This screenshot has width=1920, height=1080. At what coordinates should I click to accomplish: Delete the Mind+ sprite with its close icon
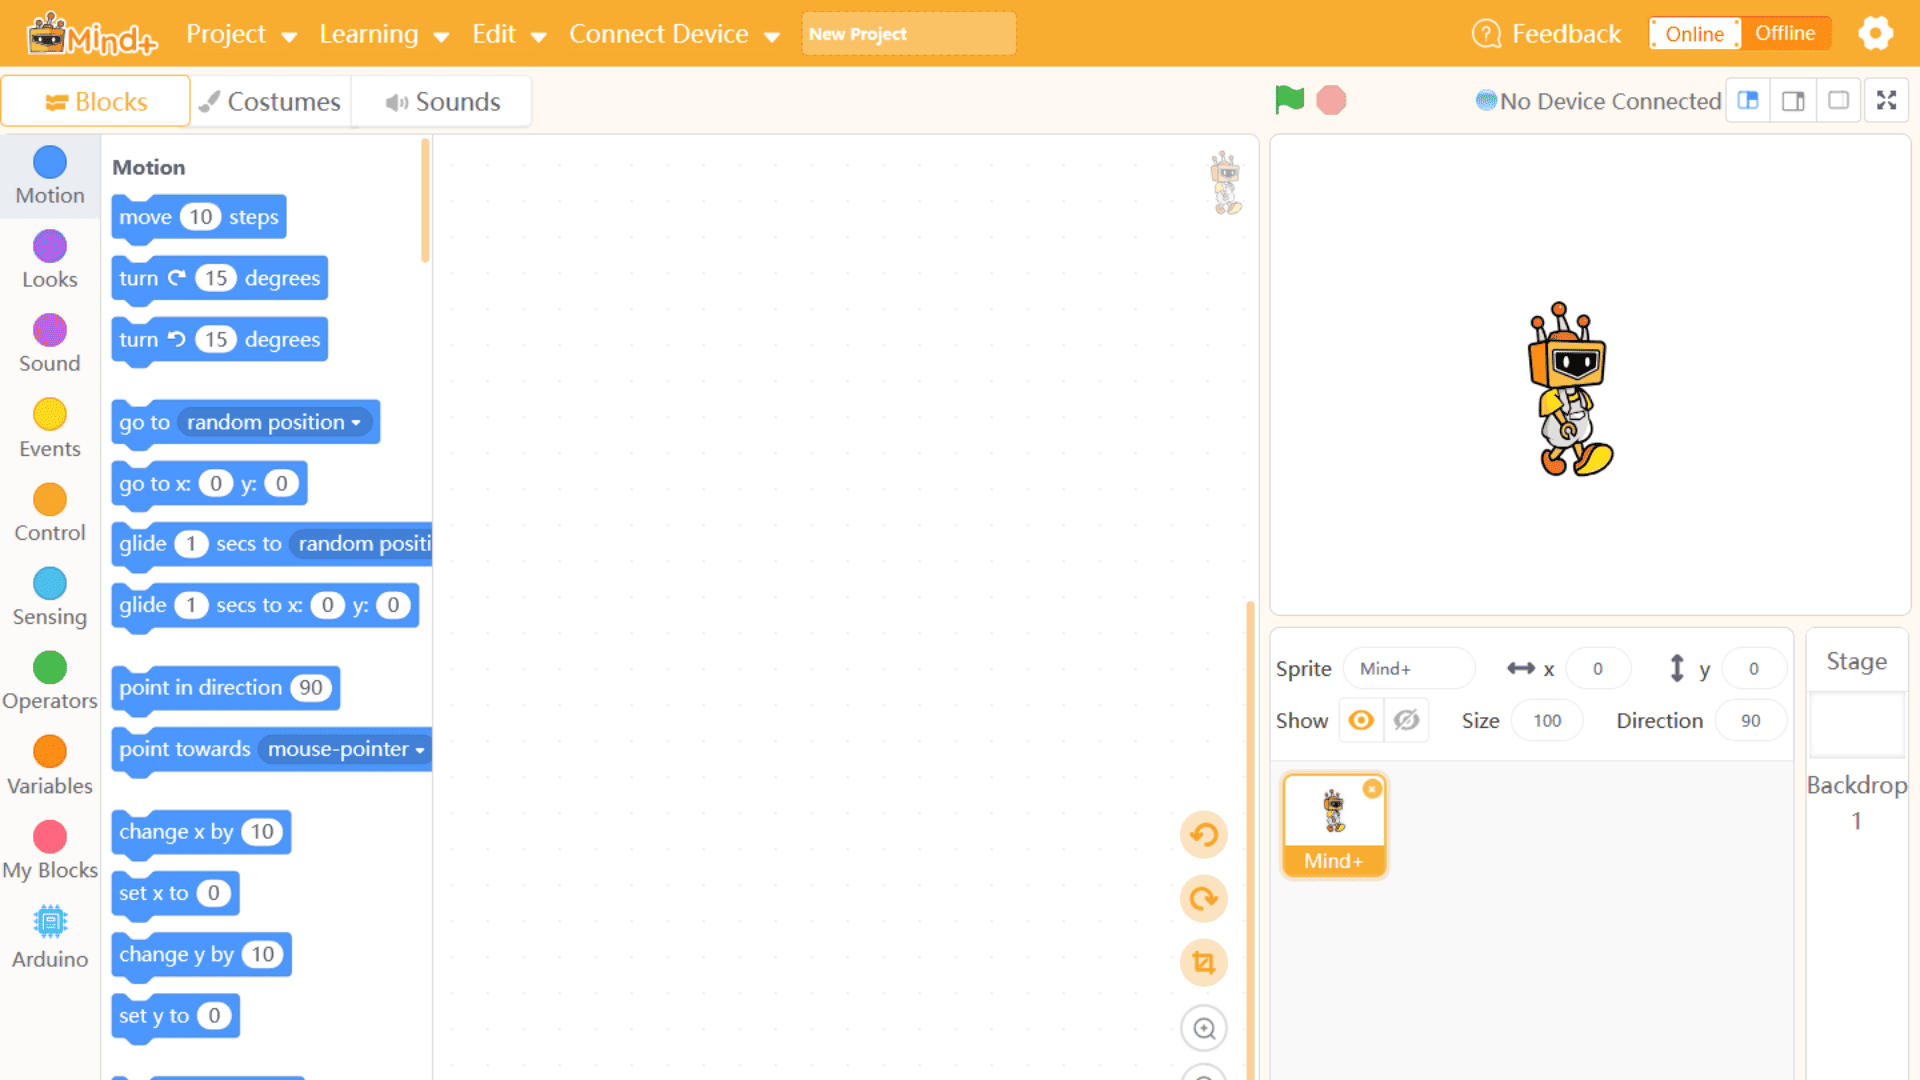click(1372, 789)
